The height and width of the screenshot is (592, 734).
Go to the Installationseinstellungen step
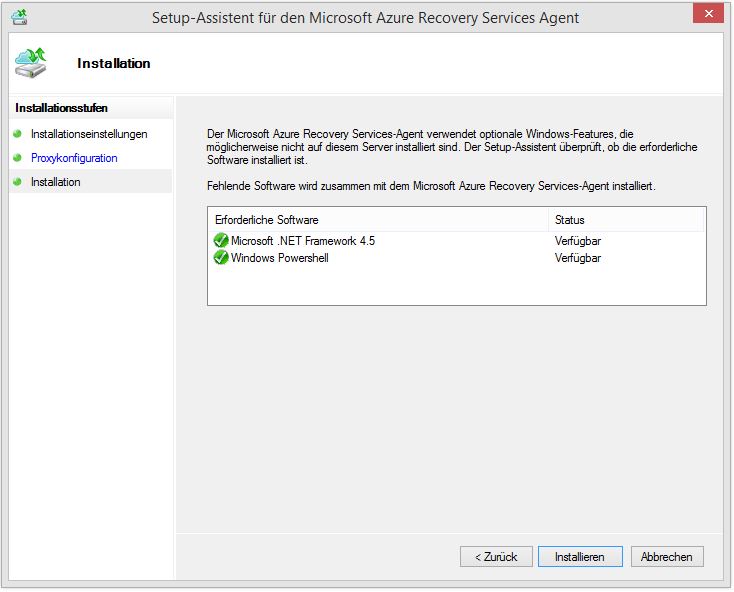[89, 134]
